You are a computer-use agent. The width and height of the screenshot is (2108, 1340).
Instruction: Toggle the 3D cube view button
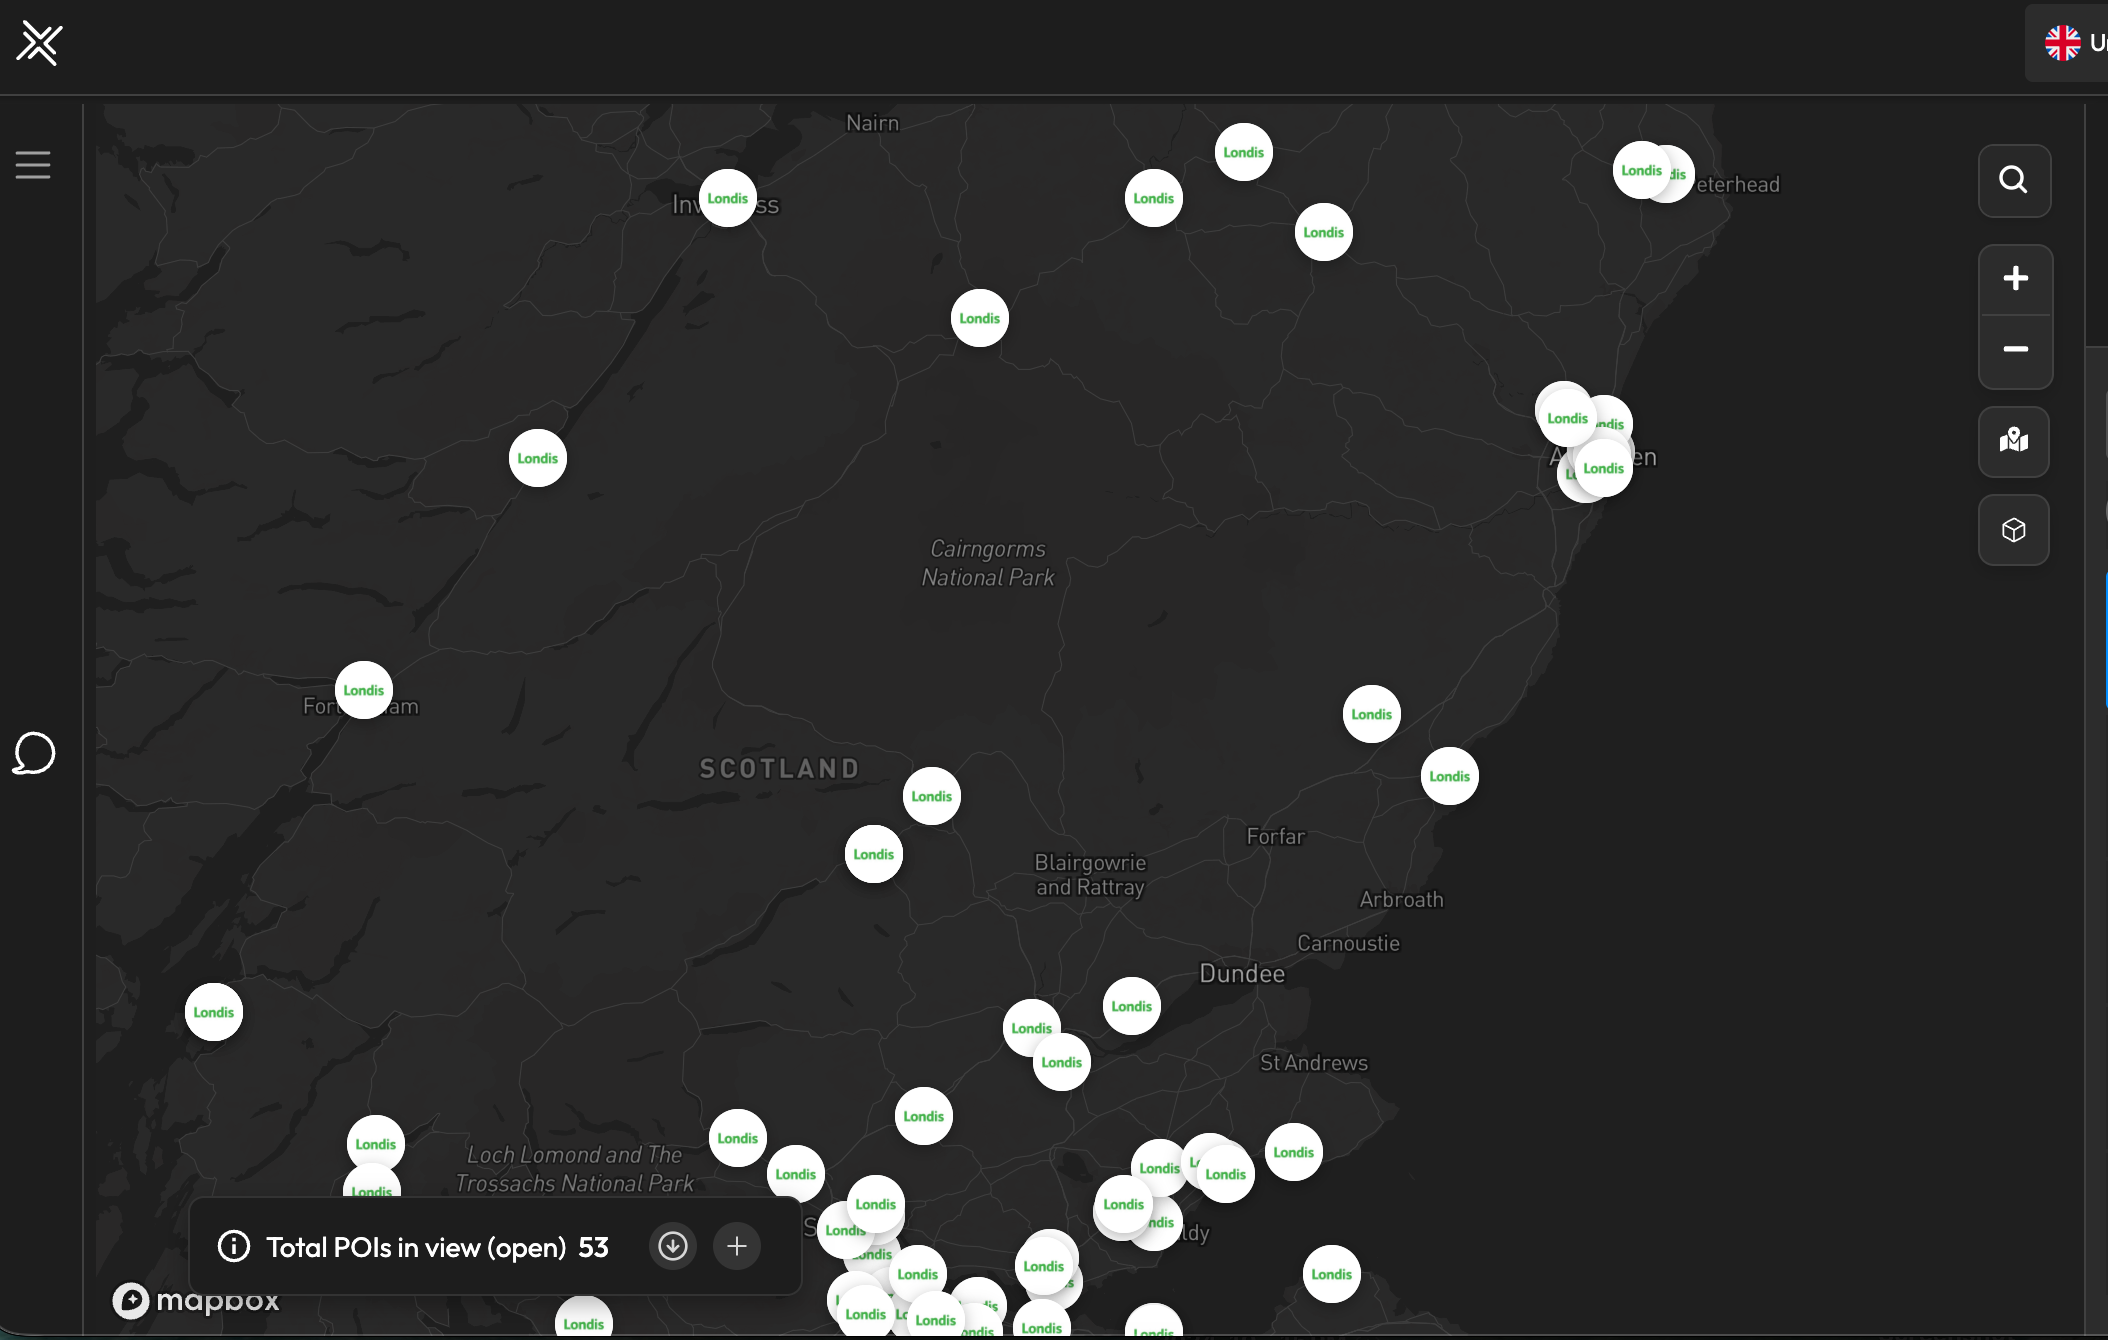coord(2013,530)
